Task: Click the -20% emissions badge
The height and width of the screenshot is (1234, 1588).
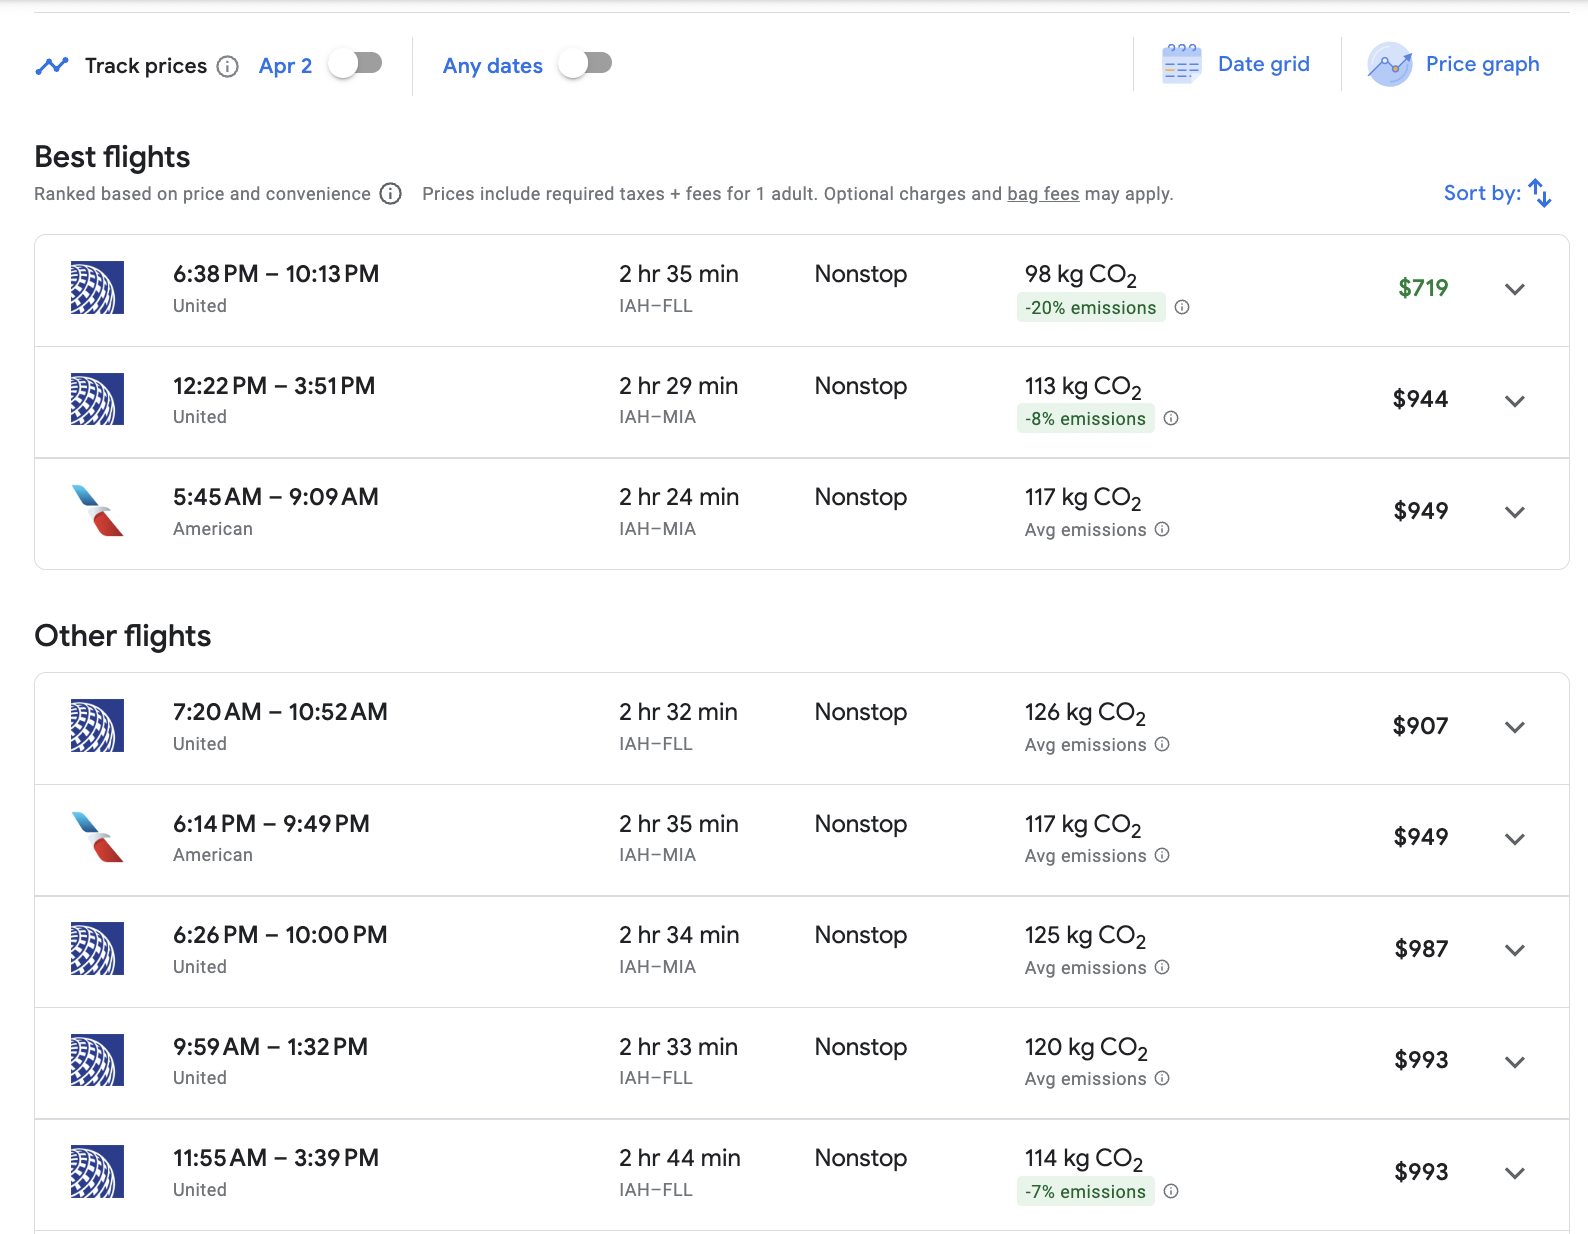Action: (x=1091, y=308)
